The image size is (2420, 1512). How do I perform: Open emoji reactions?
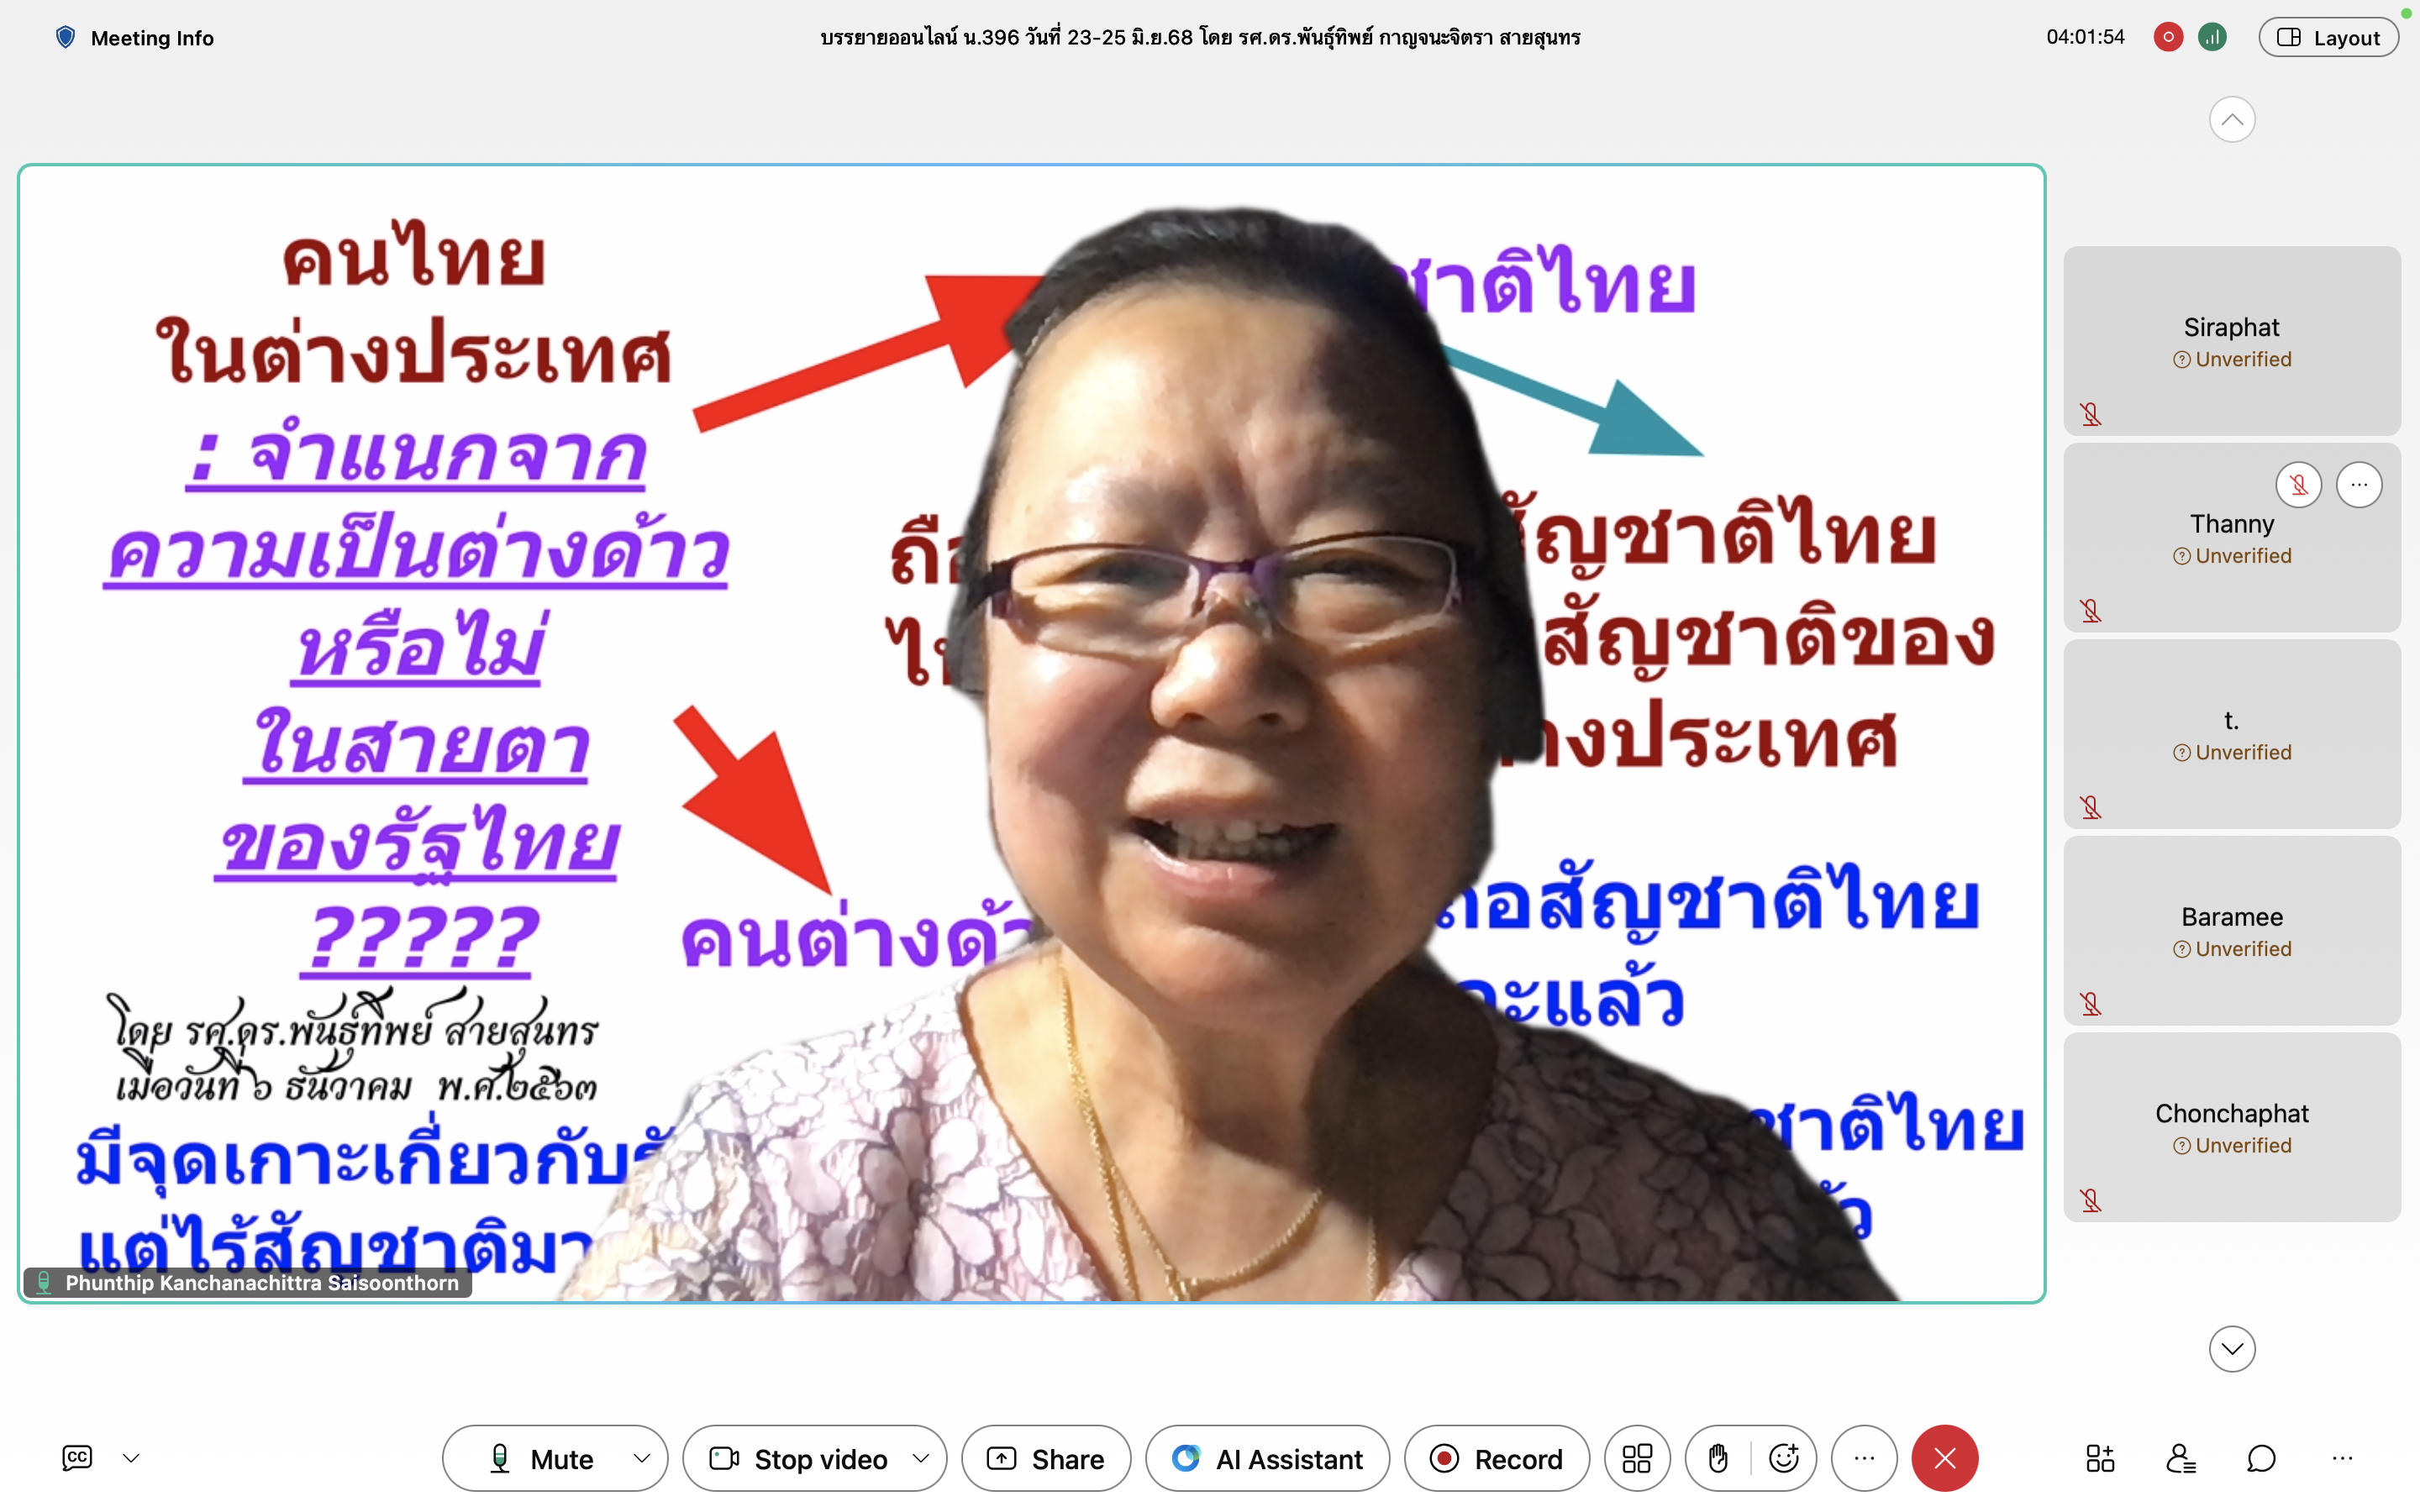[x=1784, y=1459]
